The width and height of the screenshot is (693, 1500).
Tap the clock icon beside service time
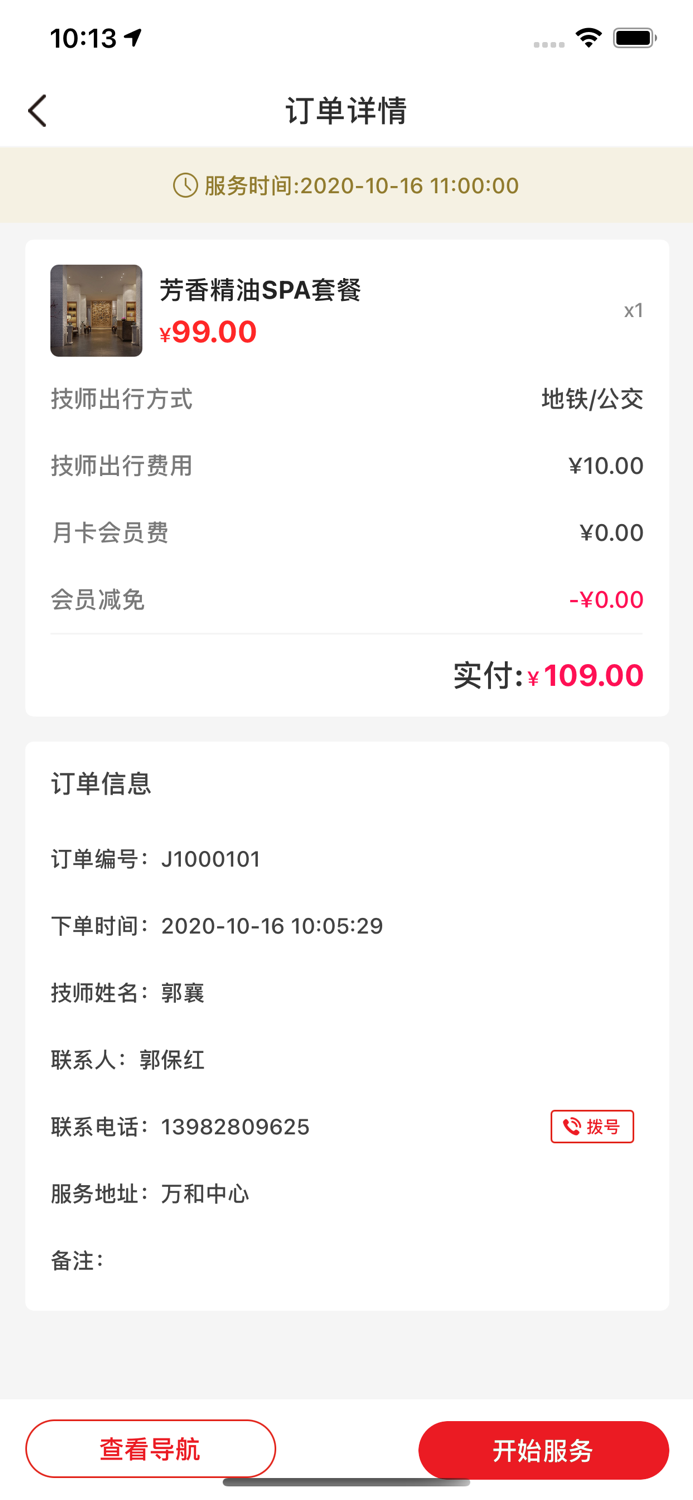point(184,185)
